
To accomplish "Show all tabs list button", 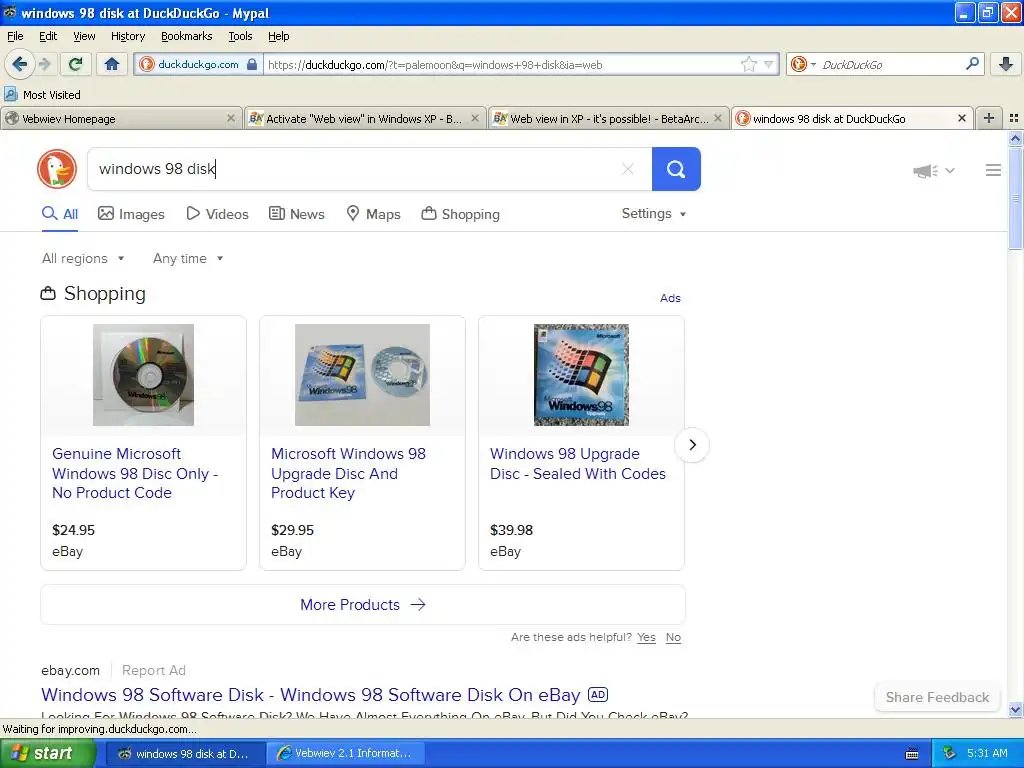I will pyautogui.click(x=1014, y=118).
